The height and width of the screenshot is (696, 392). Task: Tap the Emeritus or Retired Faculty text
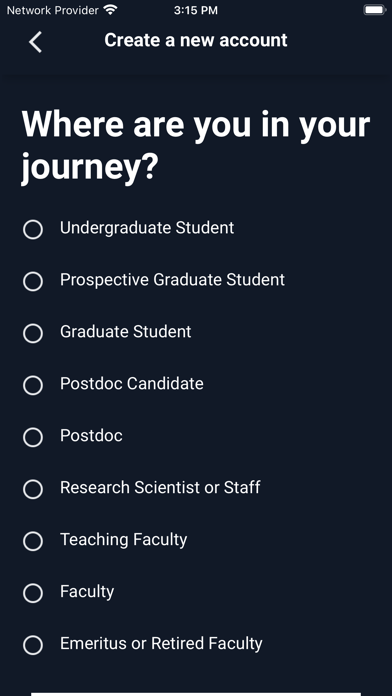(x=161, y=643)
